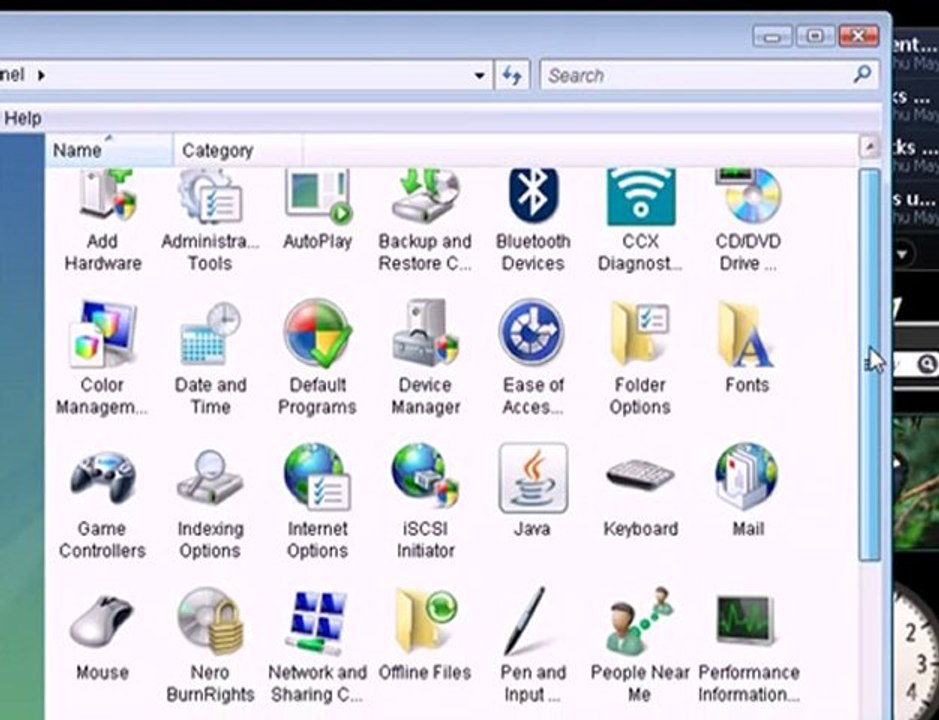The width and height of the screenshot is (939, 720).
Task: Expand the breadcrumb arrow after Control Panel
Action: coord(41,75)
